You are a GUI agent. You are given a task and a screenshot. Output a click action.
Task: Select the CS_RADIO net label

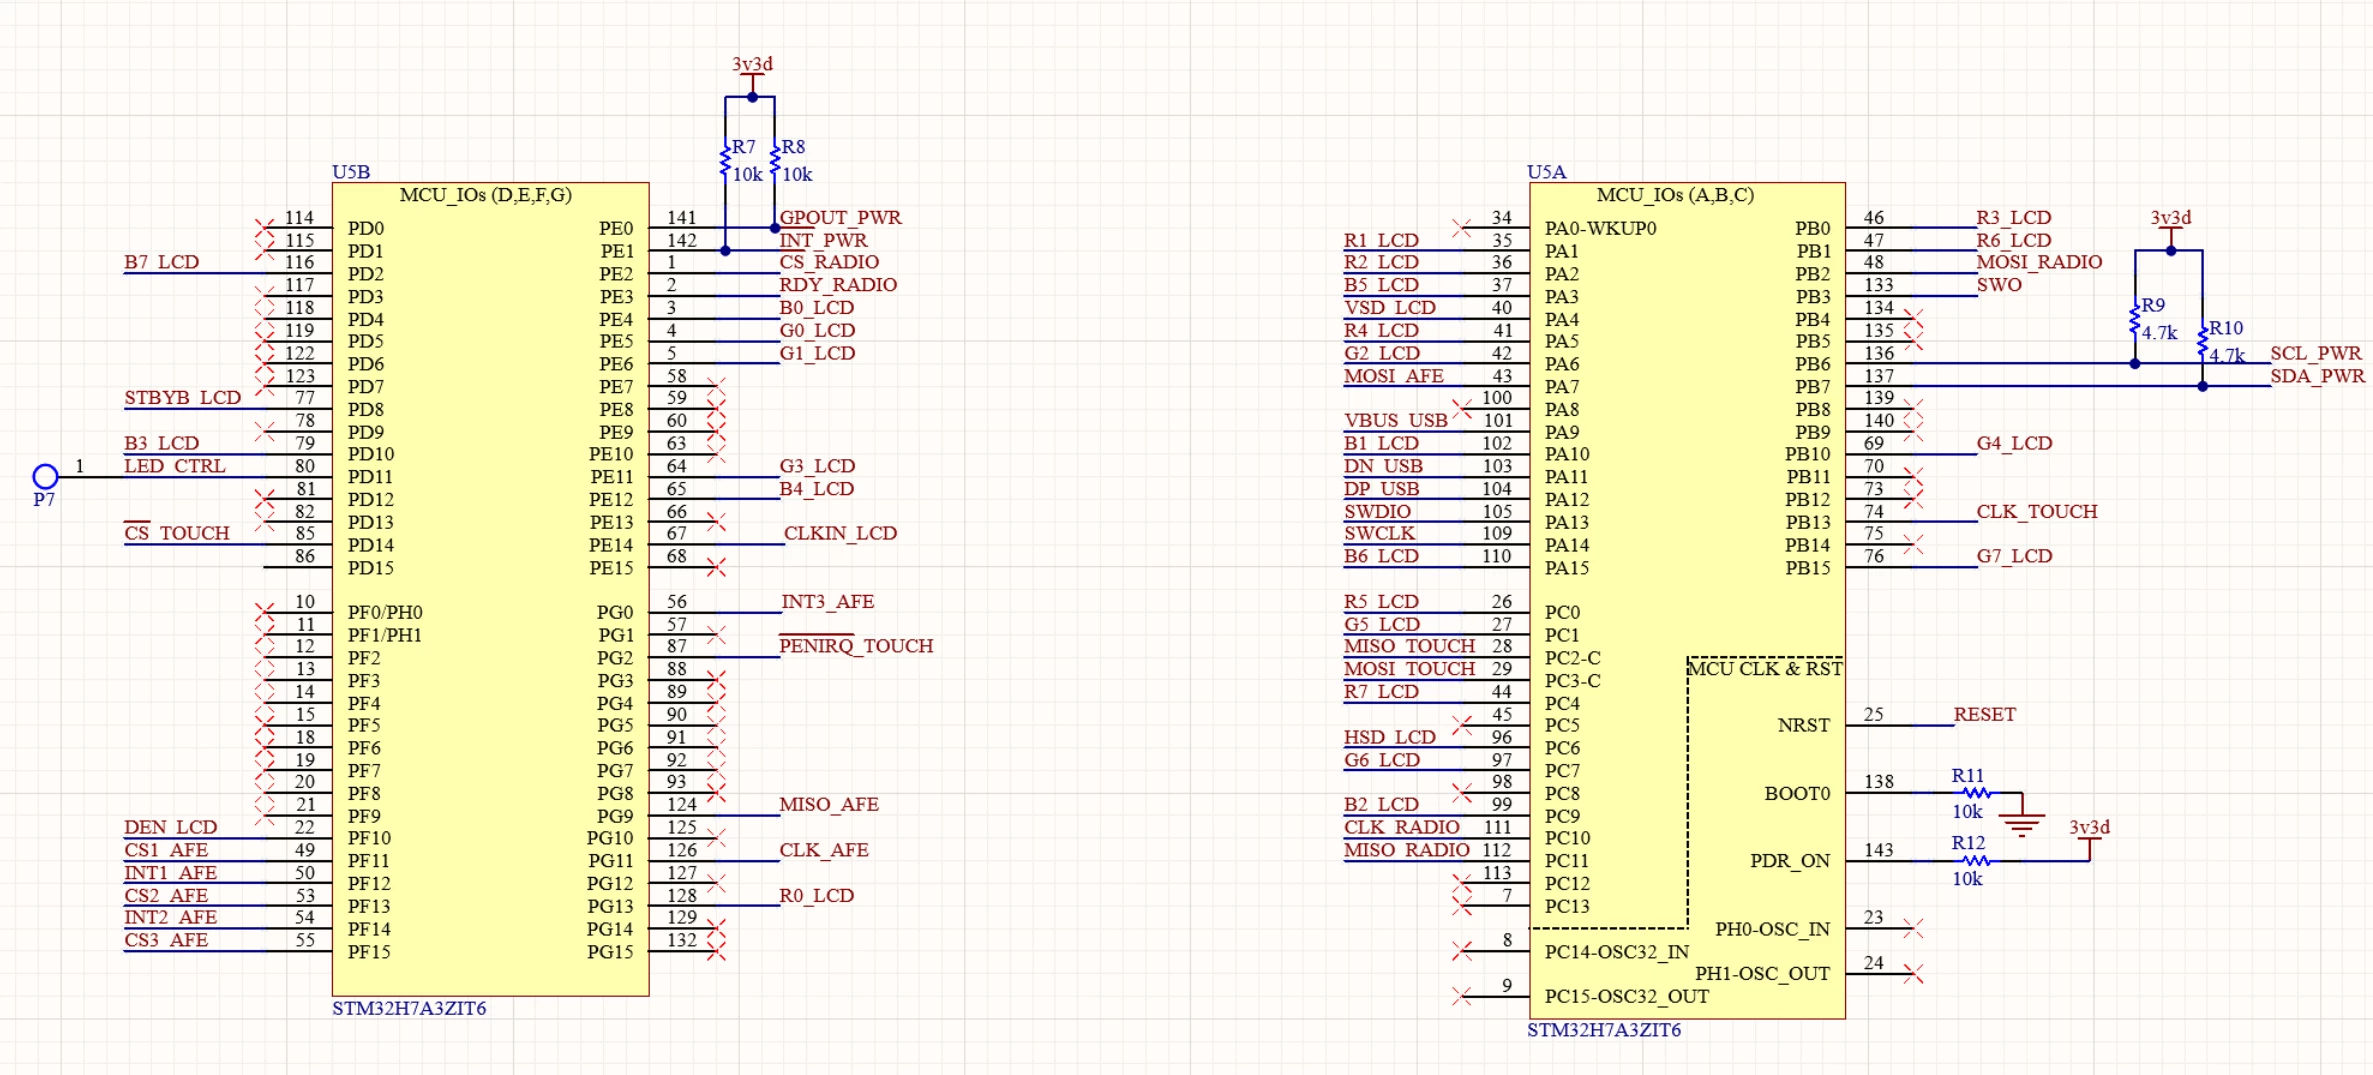point(829,262)
